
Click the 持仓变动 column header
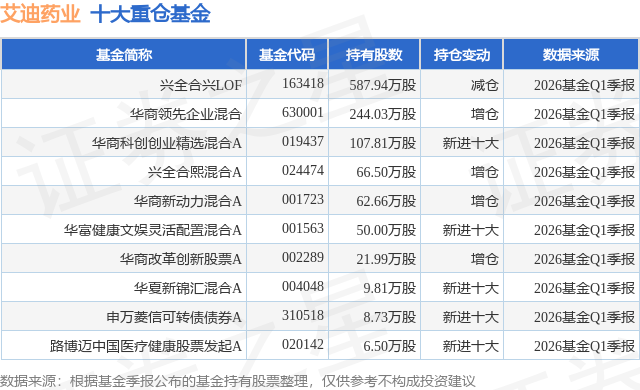462,55
